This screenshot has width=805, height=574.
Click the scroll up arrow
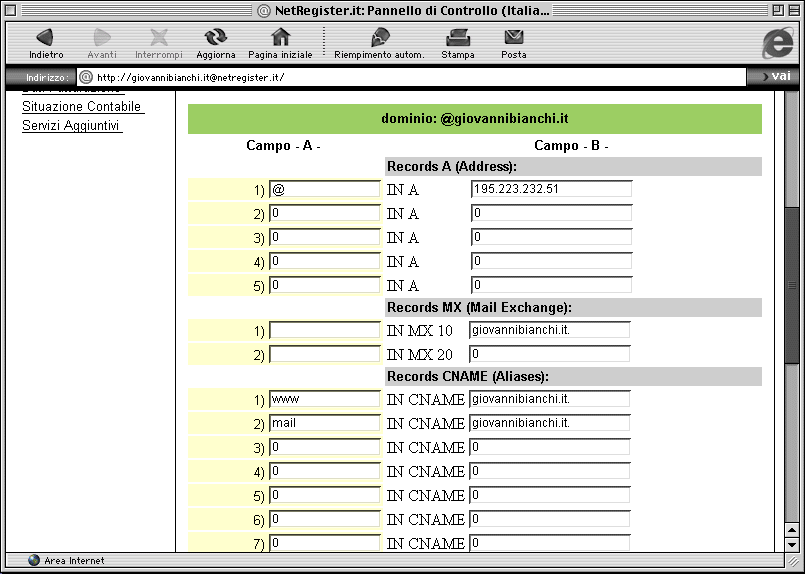tap(792, 530)
